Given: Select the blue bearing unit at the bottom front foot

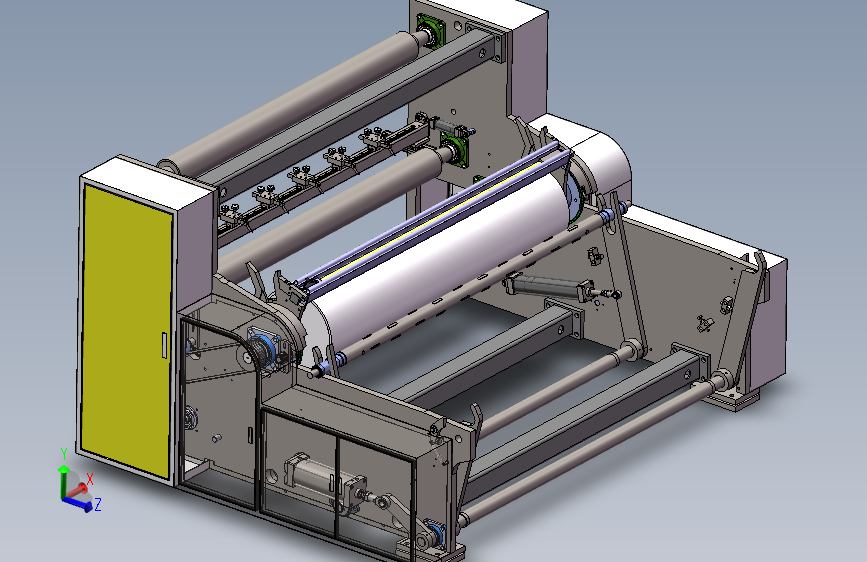Looking at the screenshot, I should (x=436, y=534).
